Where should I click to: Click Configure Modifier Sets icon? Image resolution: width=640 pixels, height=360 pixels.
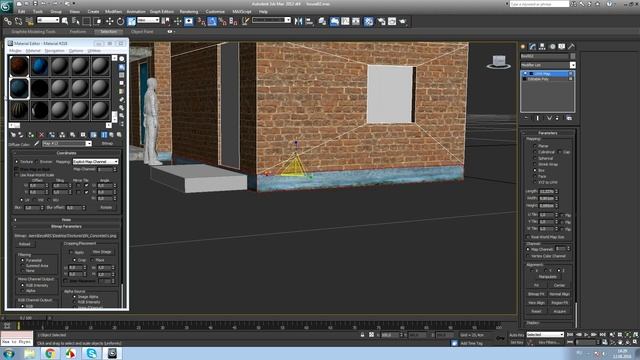pyautogui.click(x=569, y=118)
